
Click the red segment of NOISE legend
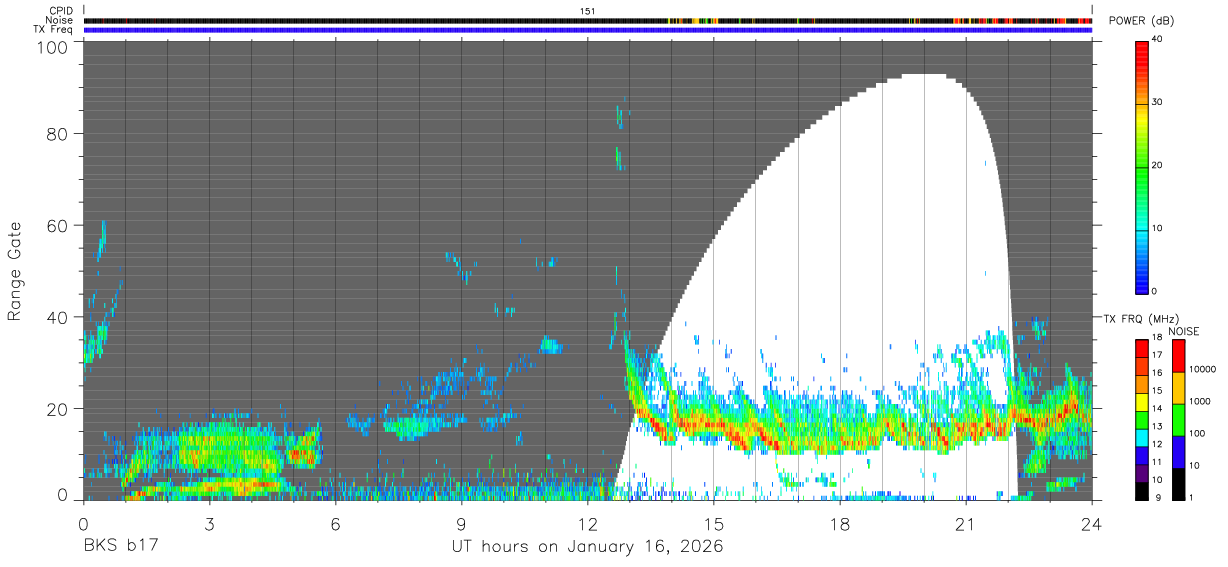tap(1177, 356)
